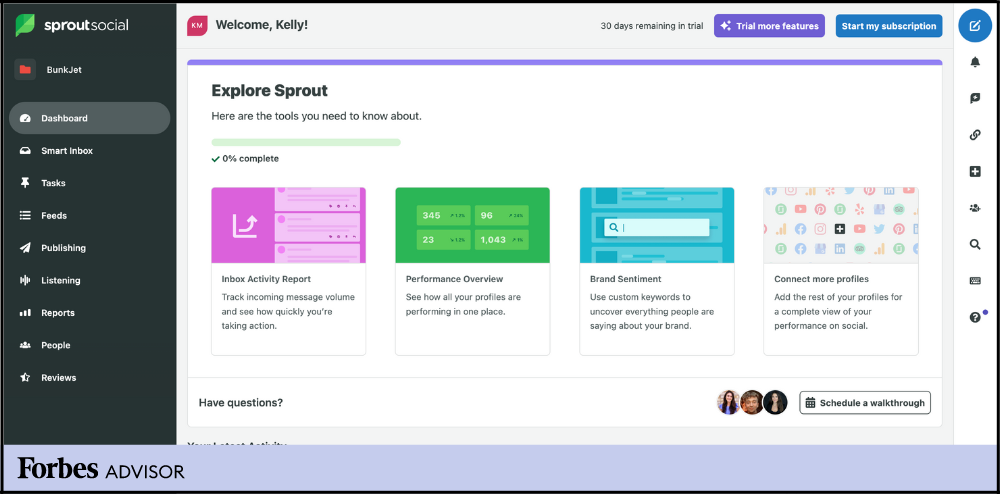This screenshot has width=1000, height=494.
Task: Open the search magnifier icon
Action: click(975, 244)
